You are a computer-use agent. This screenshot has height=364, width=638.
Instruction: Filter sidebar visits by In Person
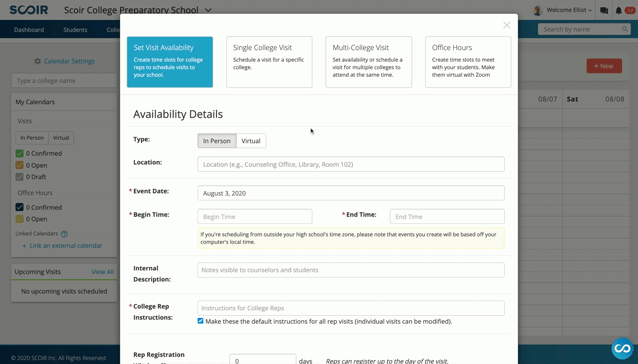[32, 137]
